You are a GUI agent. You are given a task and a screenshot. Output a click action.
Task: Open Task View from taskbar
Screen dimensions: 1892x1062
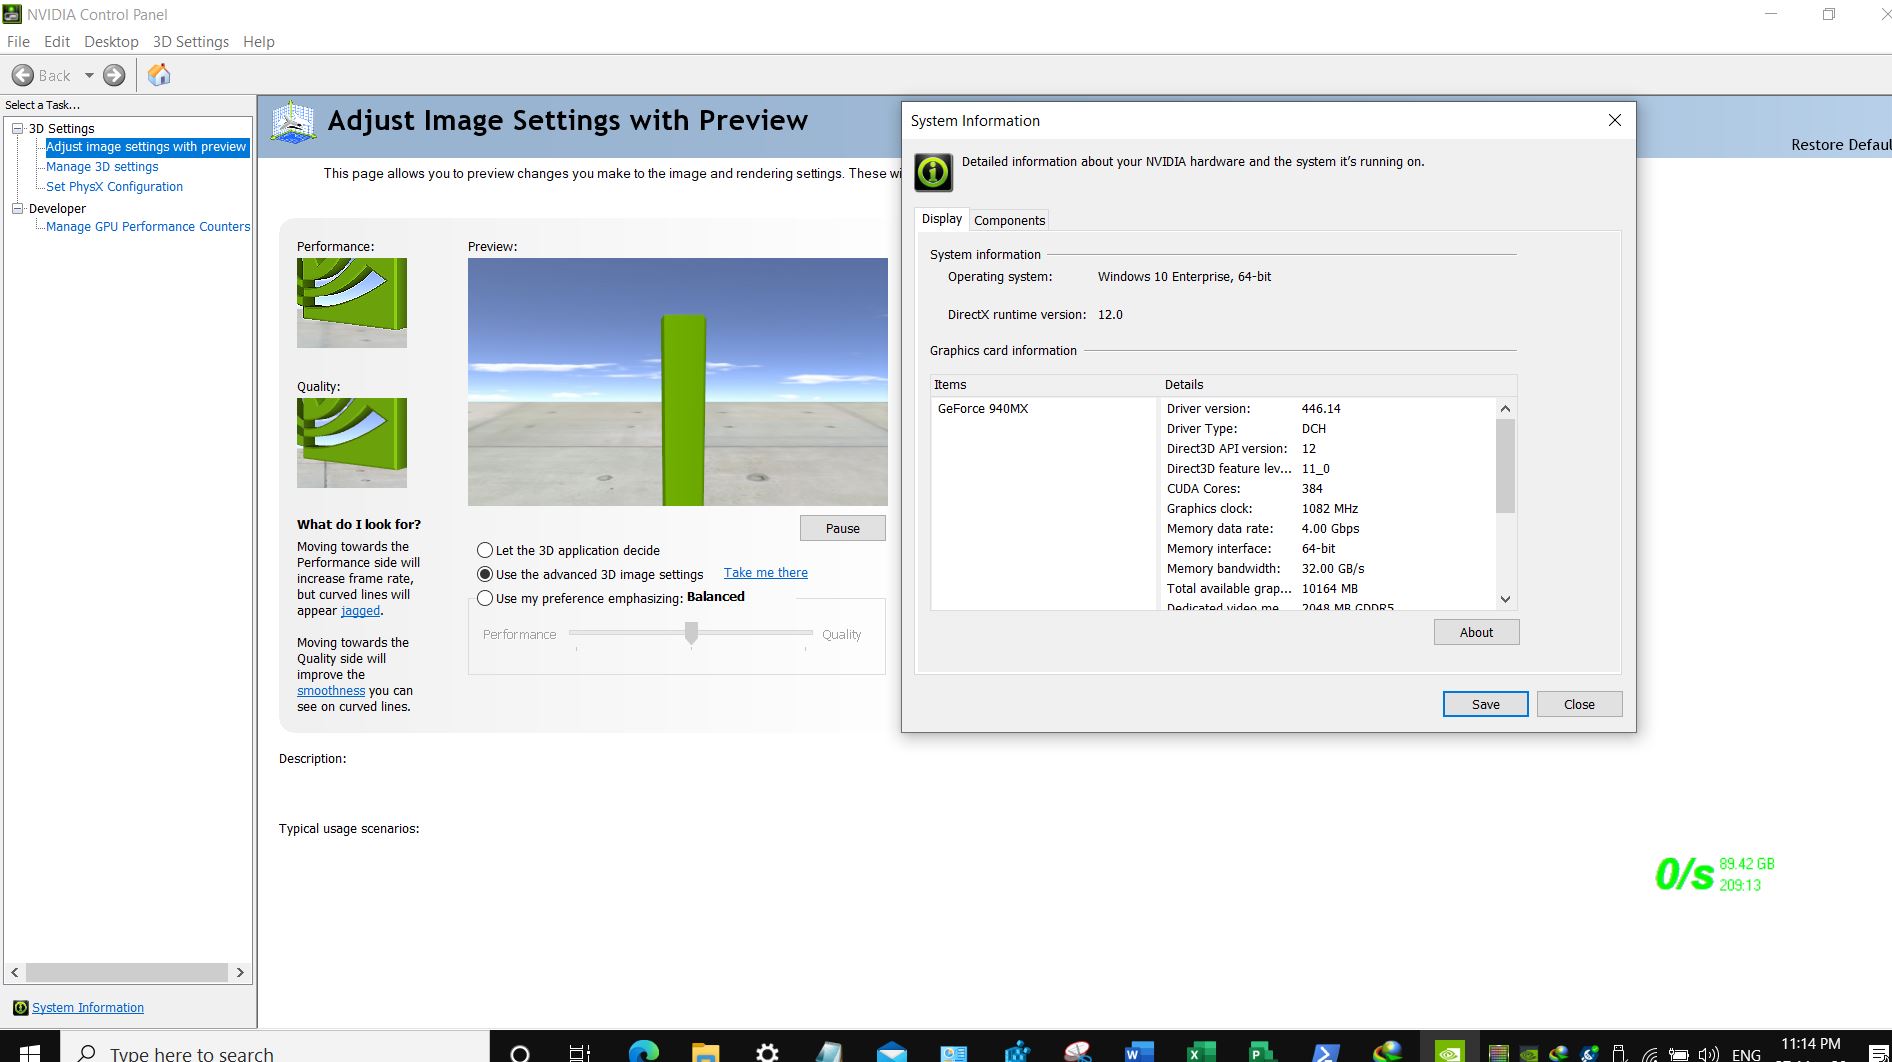tap(580, 1053)
